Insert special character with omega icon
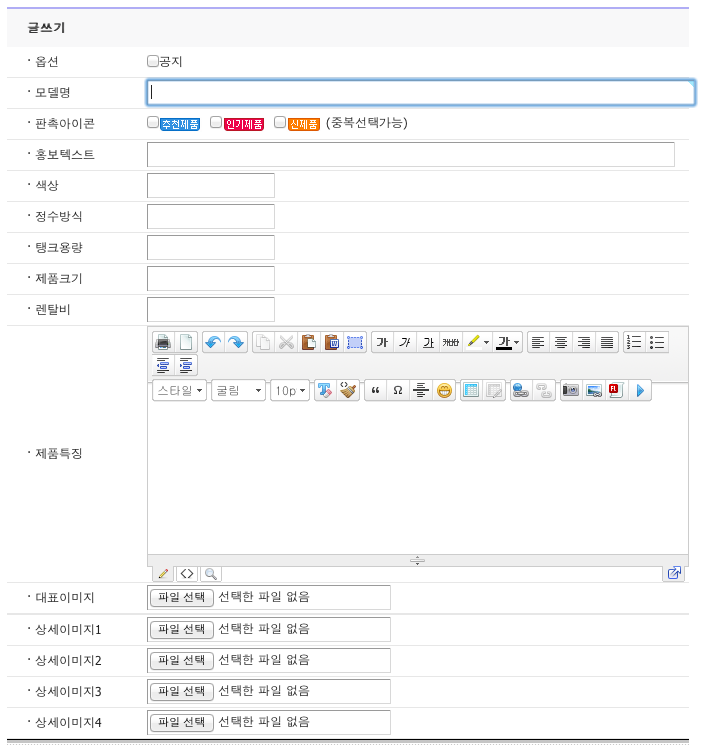This screenshot has width=707, height=752. click(x=398, y=391)
